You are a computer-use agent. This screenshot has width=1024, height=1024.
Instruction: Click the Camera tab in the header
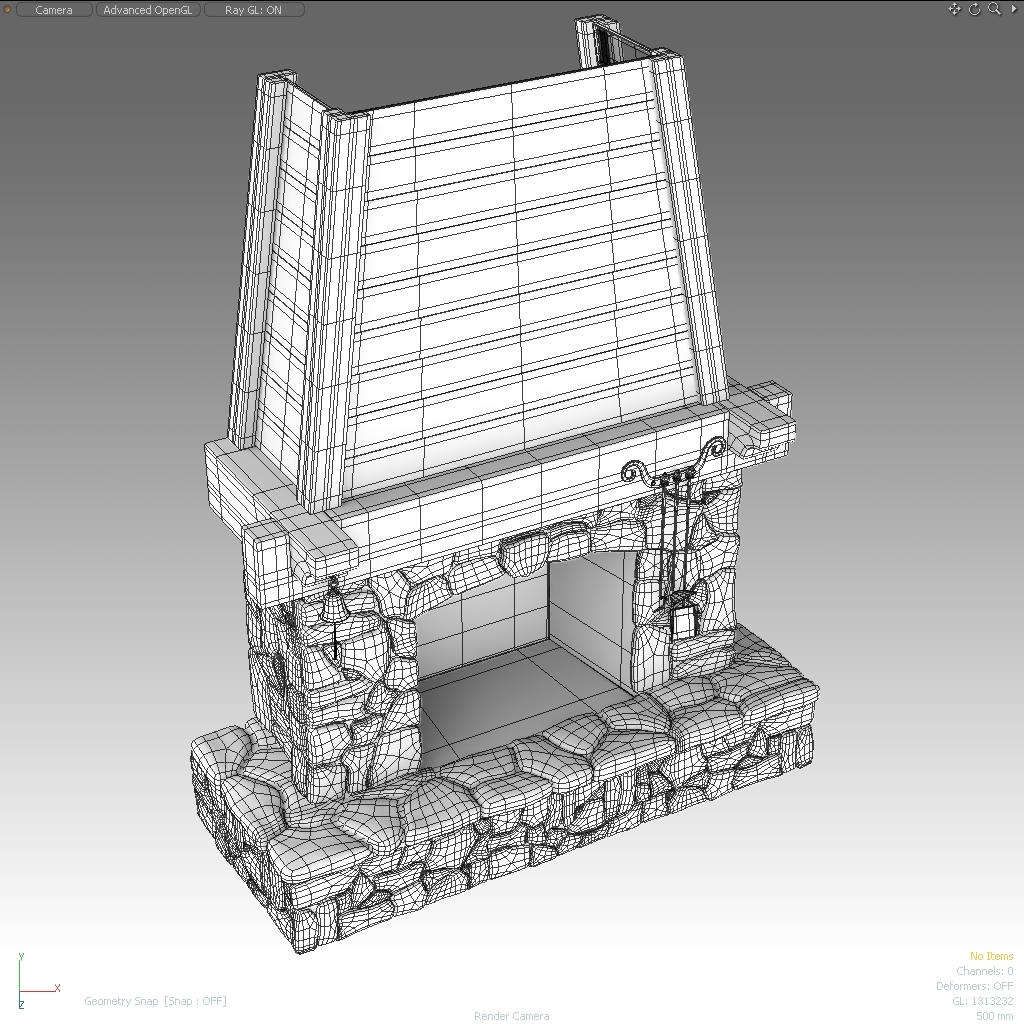[54, 9]
